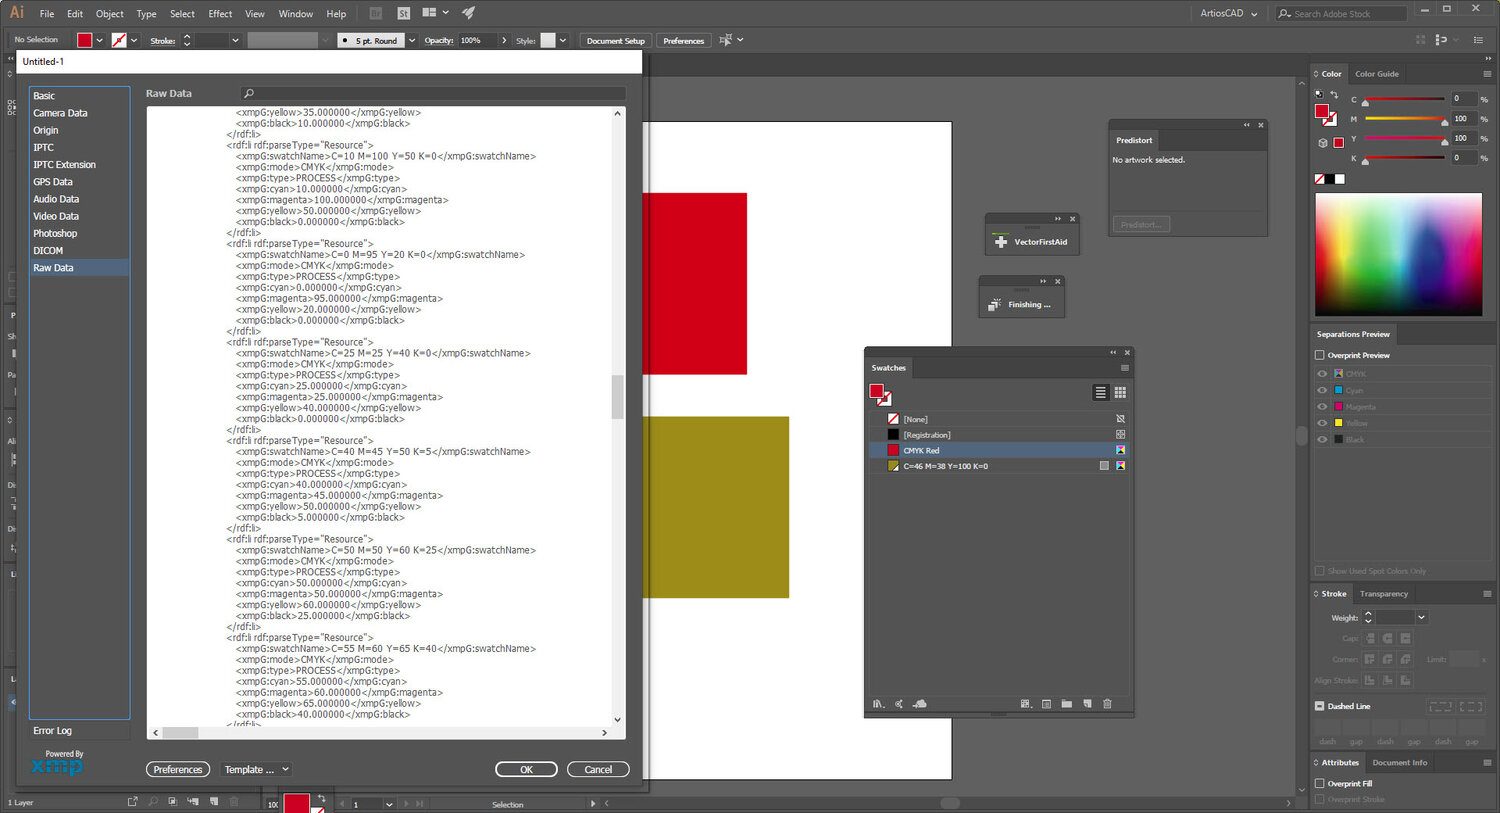The image size is (1500, 813).
Task: Swap fill and stroke in Color panel
Action: (x=1334, y=95)
